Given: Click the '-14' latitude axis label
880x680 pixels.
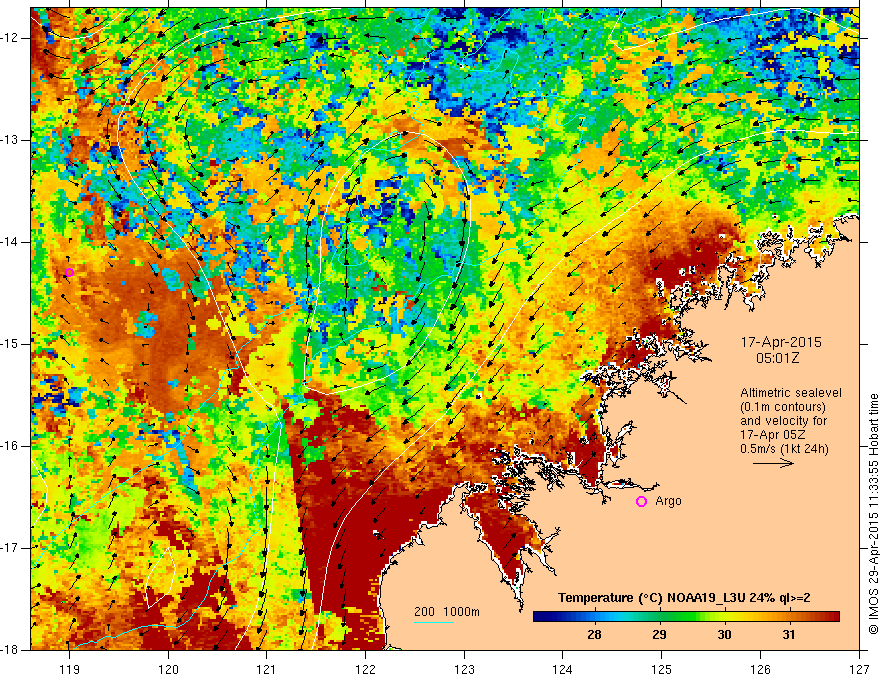Looking at the screenshot, I should (11, 242).
